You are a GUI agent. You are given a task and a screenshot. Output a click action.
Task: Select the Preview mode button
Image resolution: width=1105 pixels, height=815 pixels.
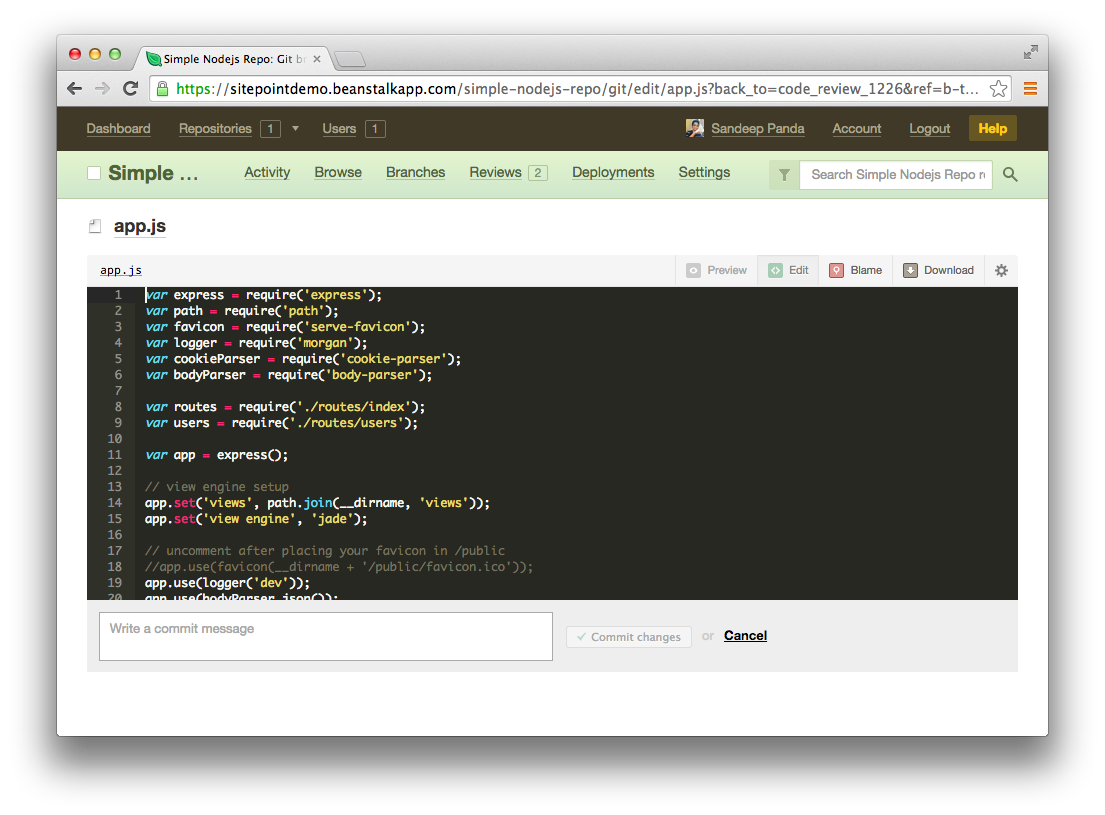click(x=717, y=270)
